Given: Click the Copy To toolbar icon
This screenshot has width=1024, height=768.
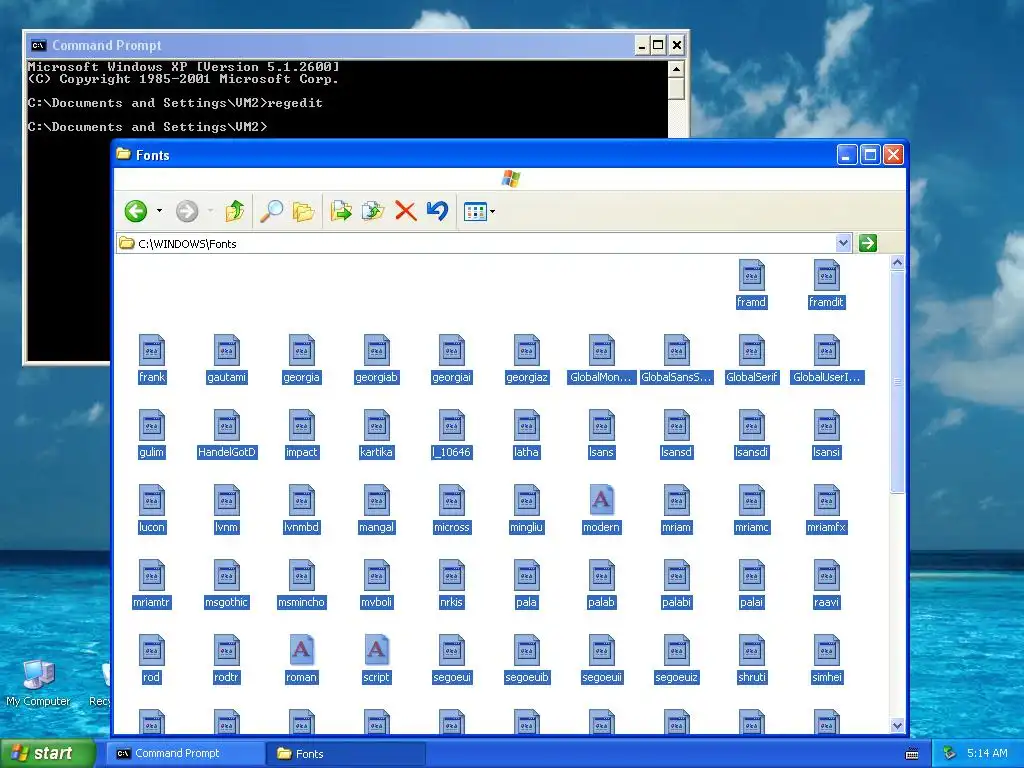Looking at the screenshot, I should click(x=373, y=211).
